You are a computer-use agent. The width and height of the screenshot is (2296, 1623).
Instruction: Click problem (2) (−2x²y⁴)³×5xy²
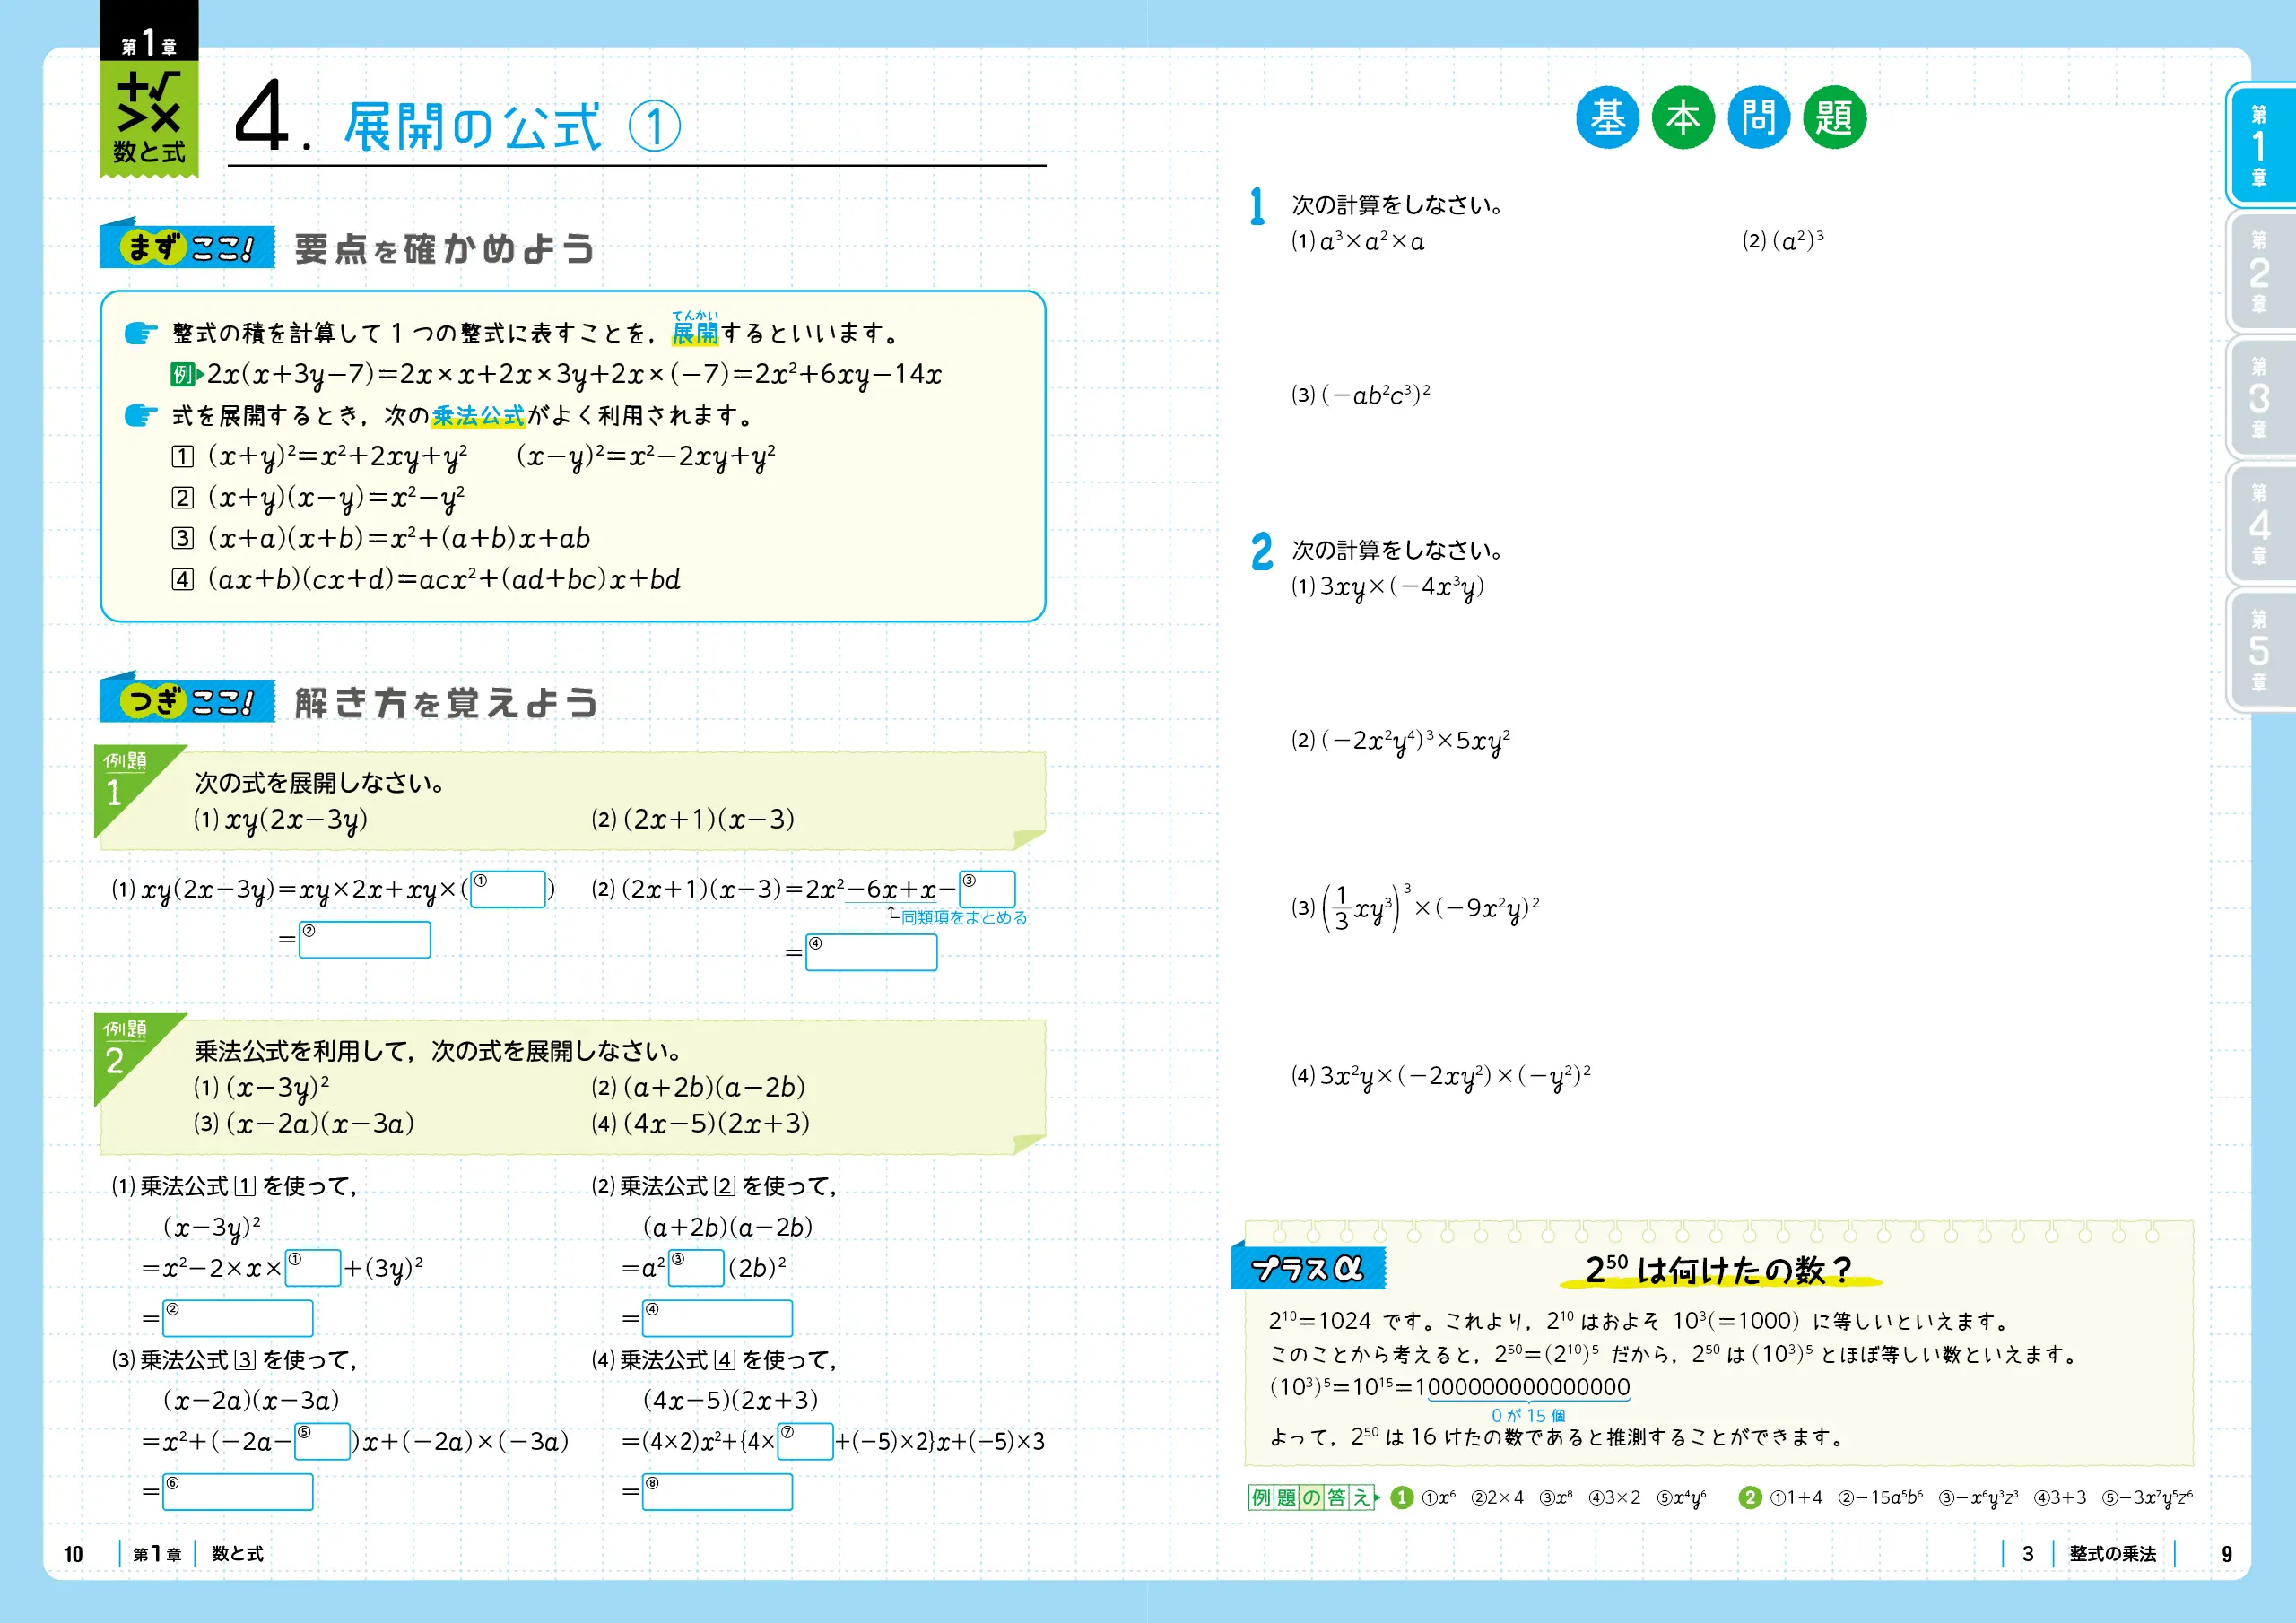point(1401,741)
